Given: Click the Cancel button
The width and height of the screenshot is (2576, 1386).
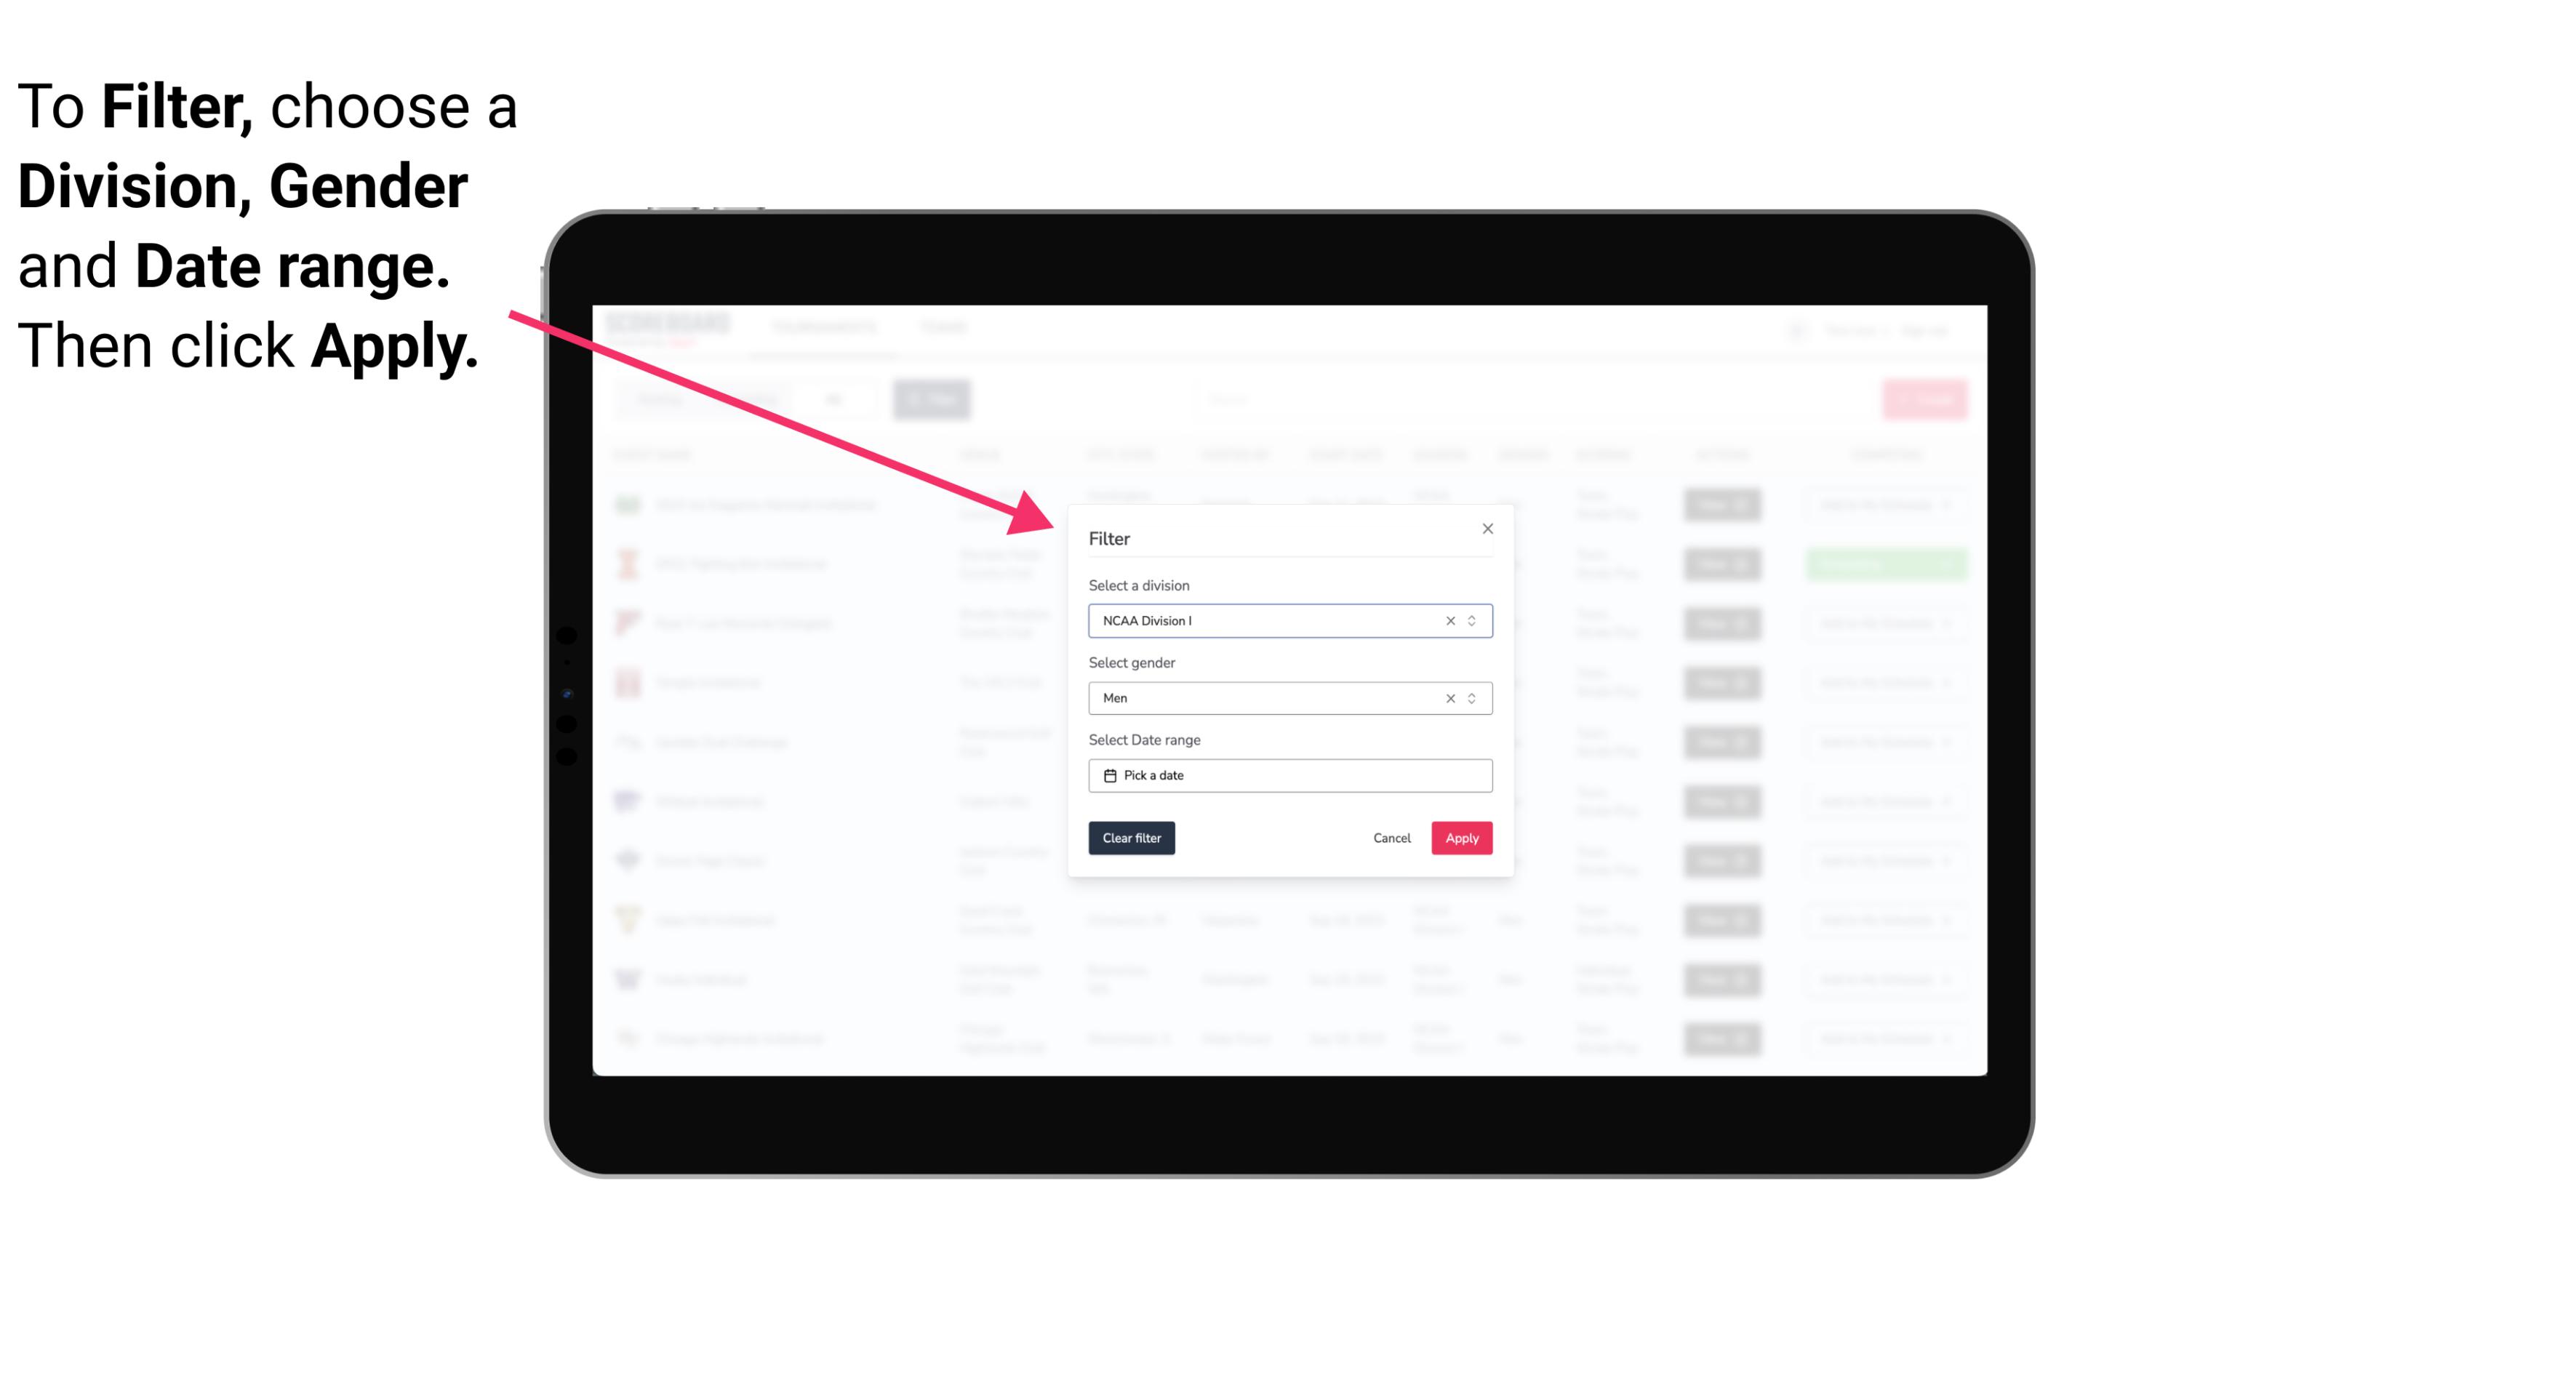Looking at the screenshot, I should click(x=1393, y=838).
